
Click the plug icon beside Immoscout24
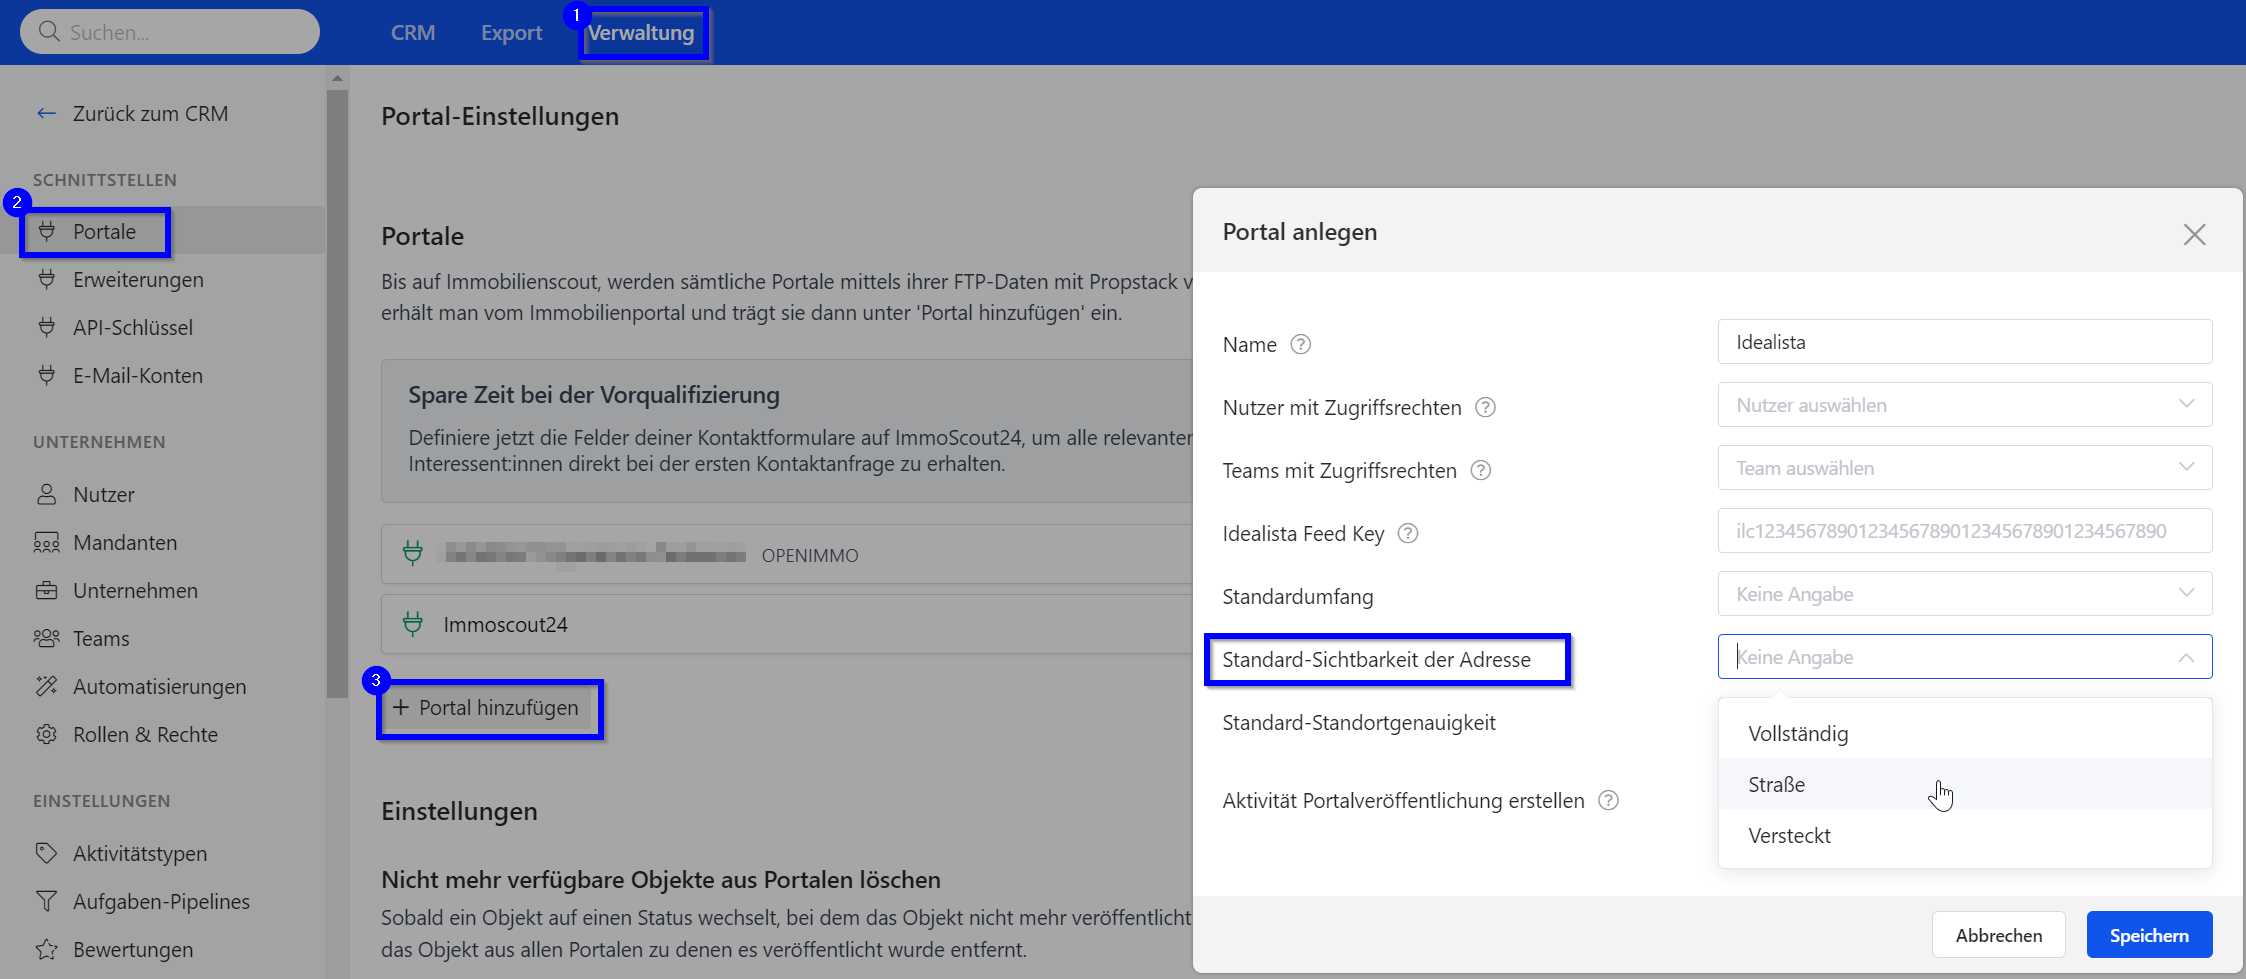tap(413, 624)
